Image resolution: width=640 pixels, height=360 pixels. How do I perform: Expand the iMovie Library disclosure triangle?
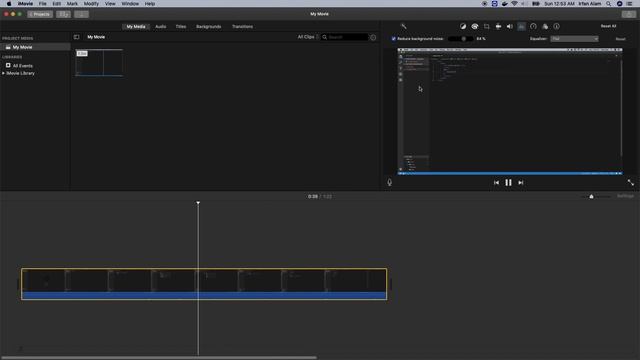(x=3, y=73)
